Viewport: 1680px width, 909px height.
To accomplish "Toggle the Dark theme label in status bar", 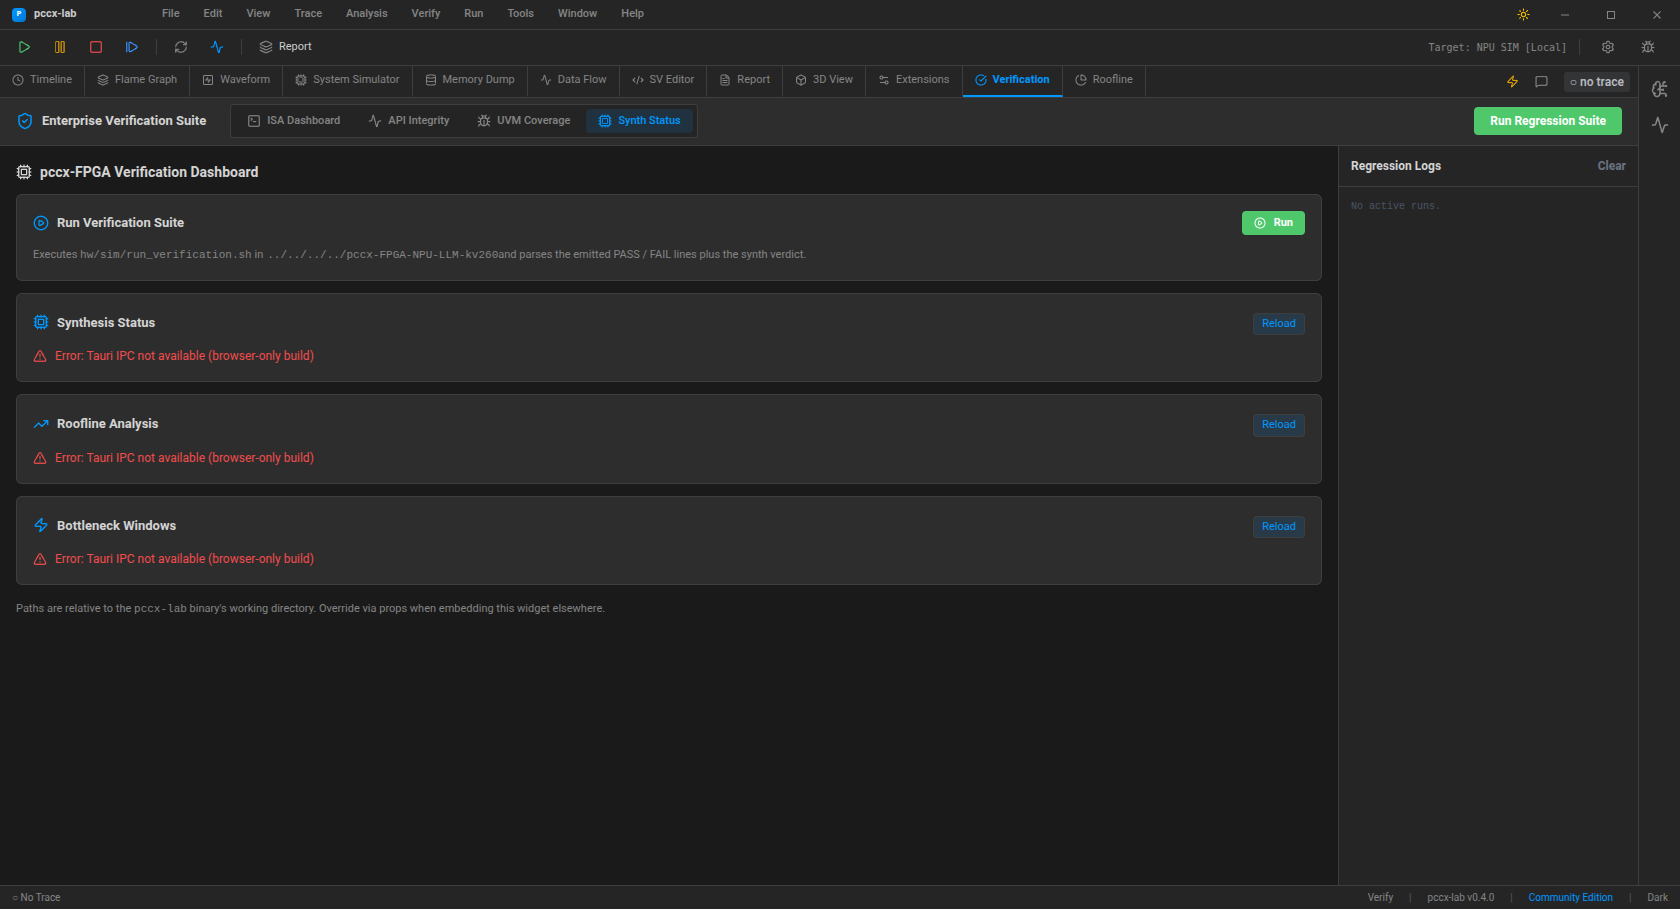I will coord(1657,897).
